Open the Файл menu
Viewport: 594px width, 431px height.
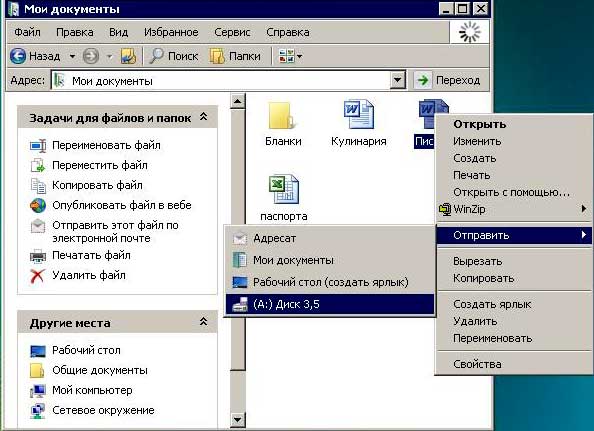point(27,32)
